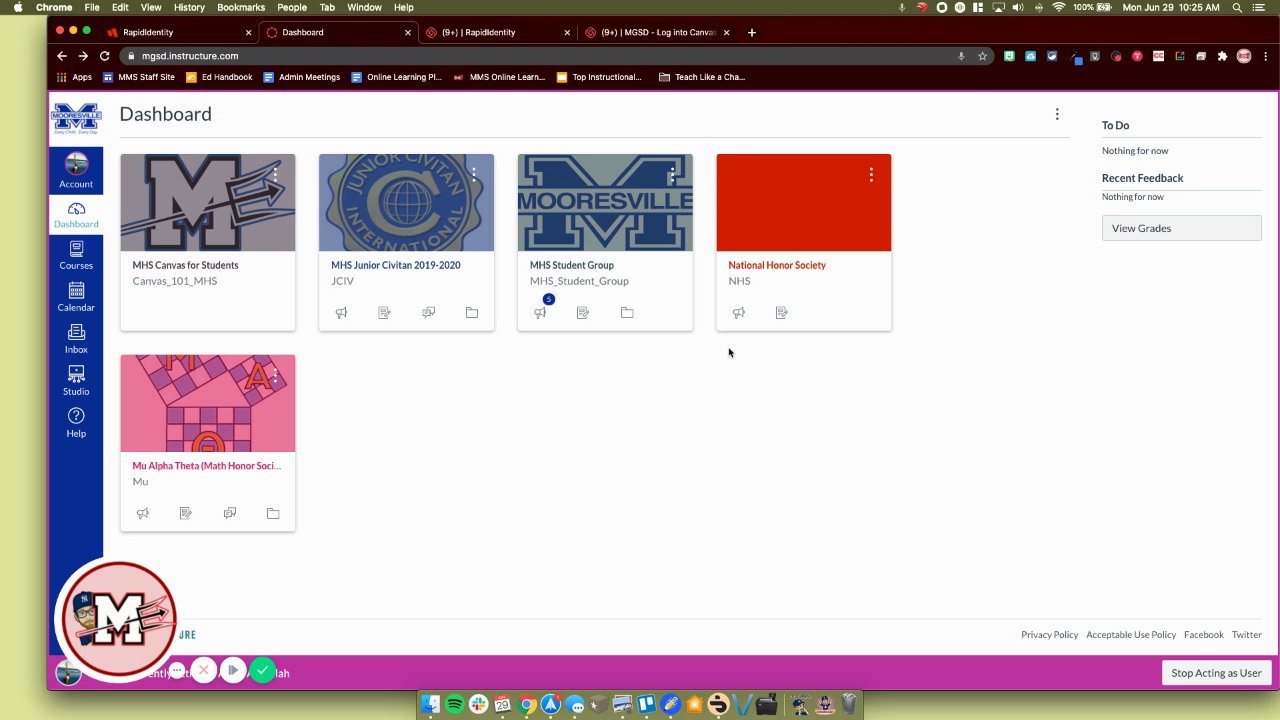Open the Twitter footer link

click(x=1246, y=635)
